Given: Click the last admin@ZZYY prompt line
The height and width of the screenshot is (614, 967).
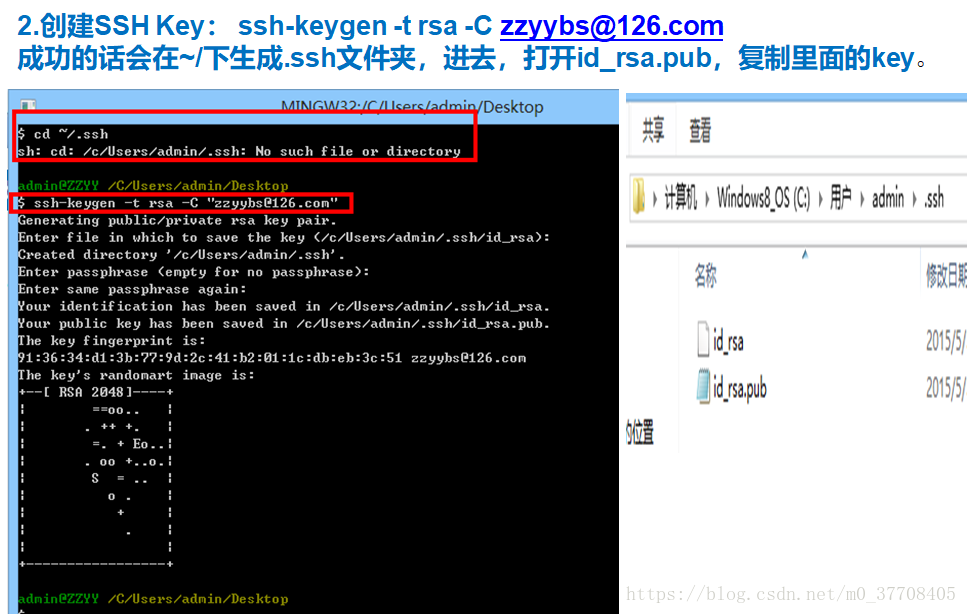Looking at the screenshot, I should coord(153,598).
